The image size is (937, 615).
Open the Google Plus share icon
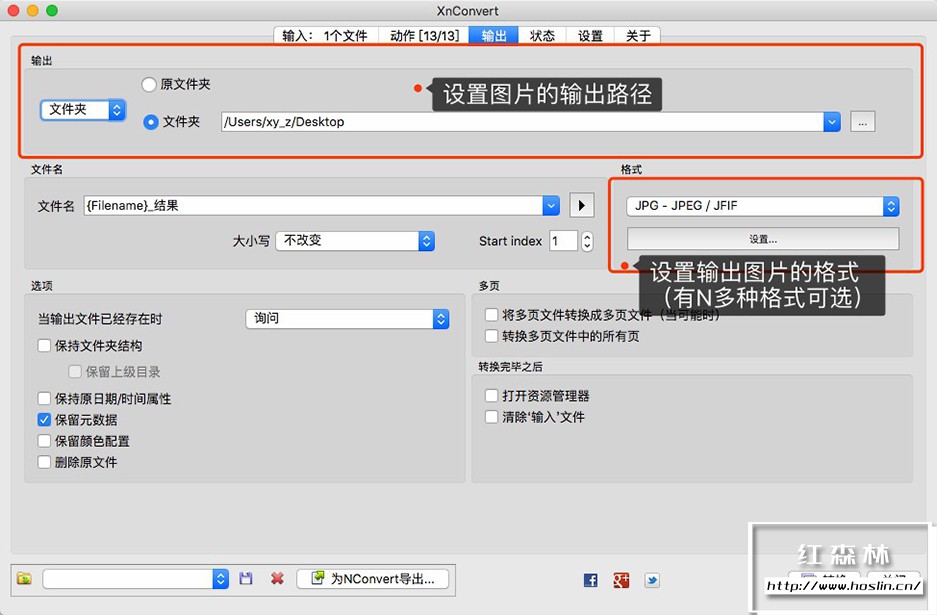pos(621,580)
